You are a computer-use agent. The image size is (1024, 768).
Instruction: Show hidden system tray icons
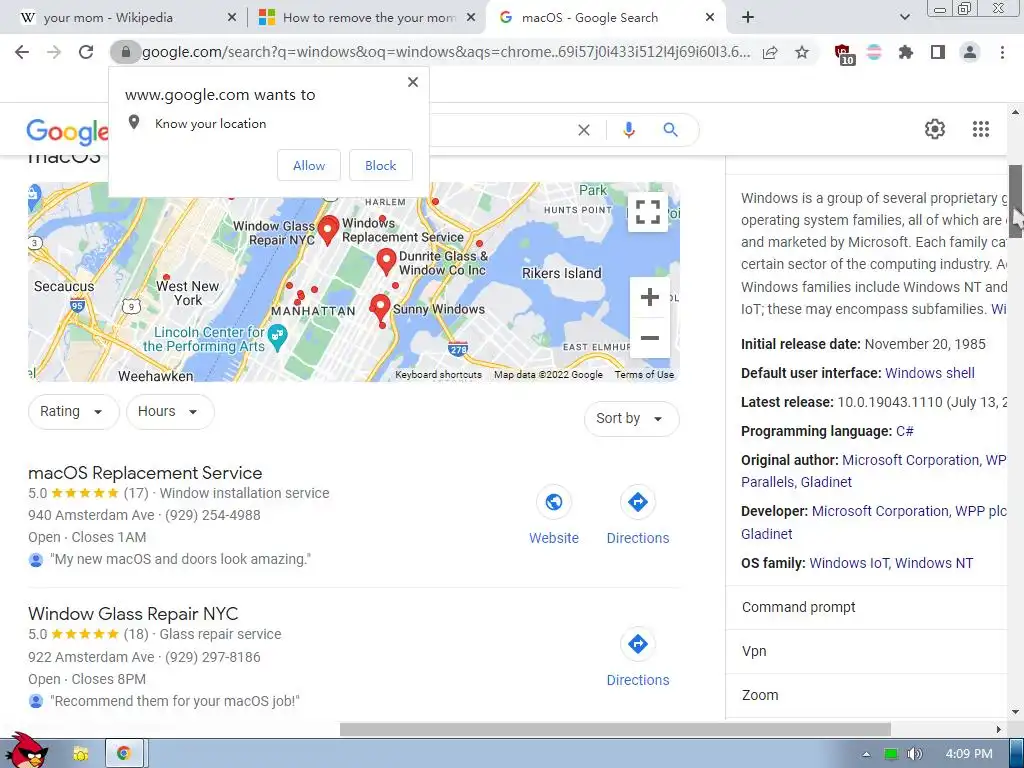coord(866,754)
